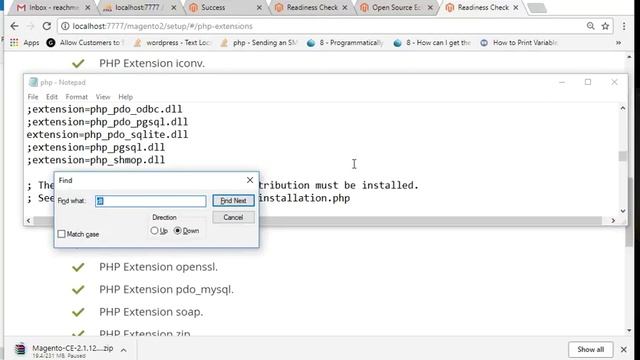Open 'Allow Customers to' bookmark
The height and width of the screenshot is (360, 640).
pos(85,42)
